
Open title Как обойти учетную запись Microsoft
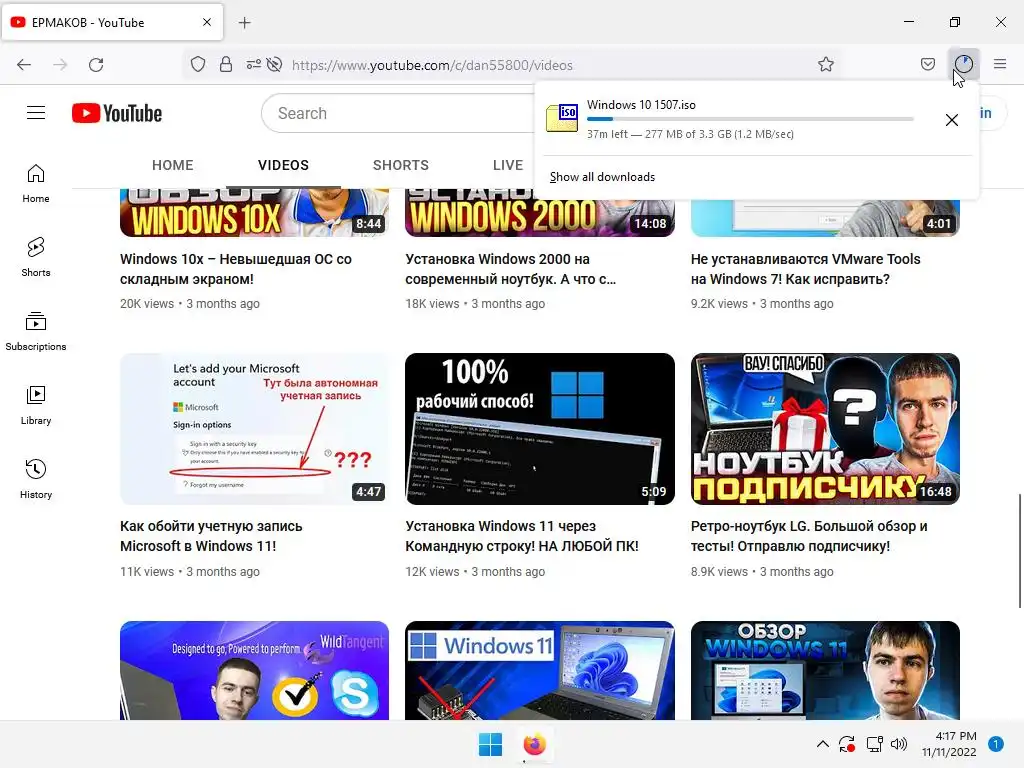point(211,536)
